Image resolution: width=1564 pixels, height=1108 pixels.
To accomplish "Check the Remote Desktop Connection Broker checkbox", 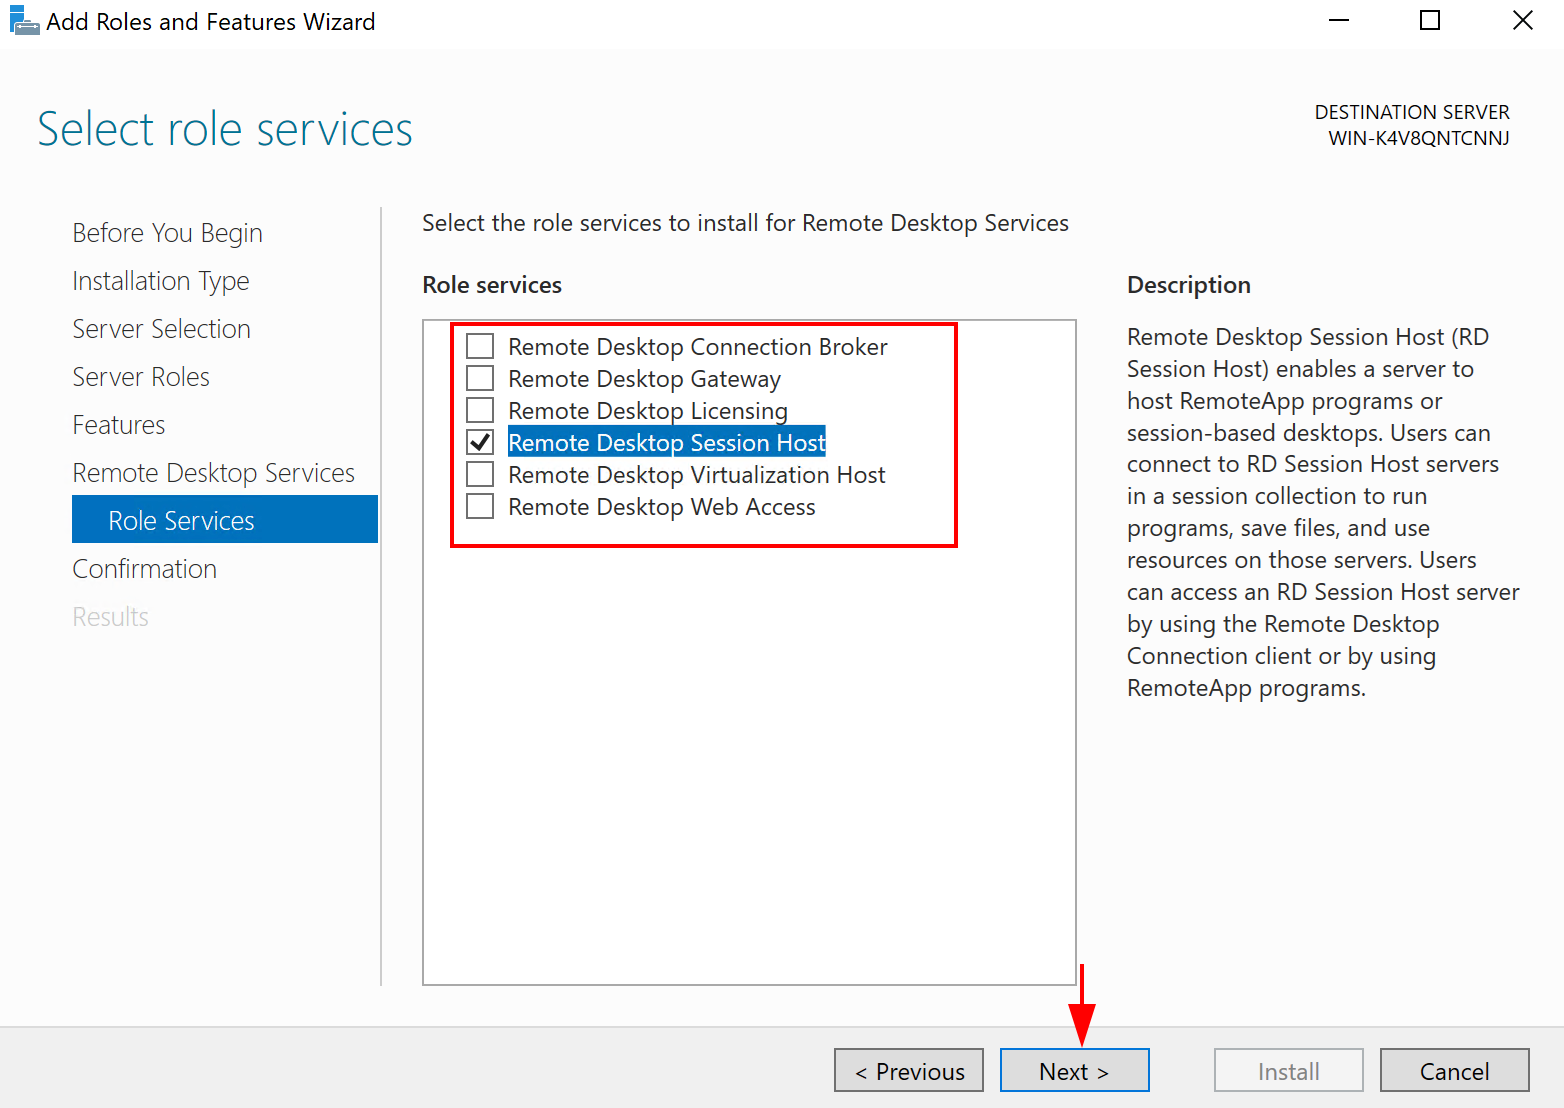I will pyautogui.click(x=479, y=345).
